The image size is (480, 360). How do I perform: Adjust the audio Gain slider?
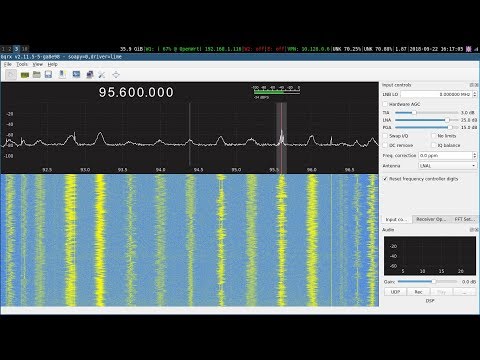pyautogui.click(x=428, y=282)
